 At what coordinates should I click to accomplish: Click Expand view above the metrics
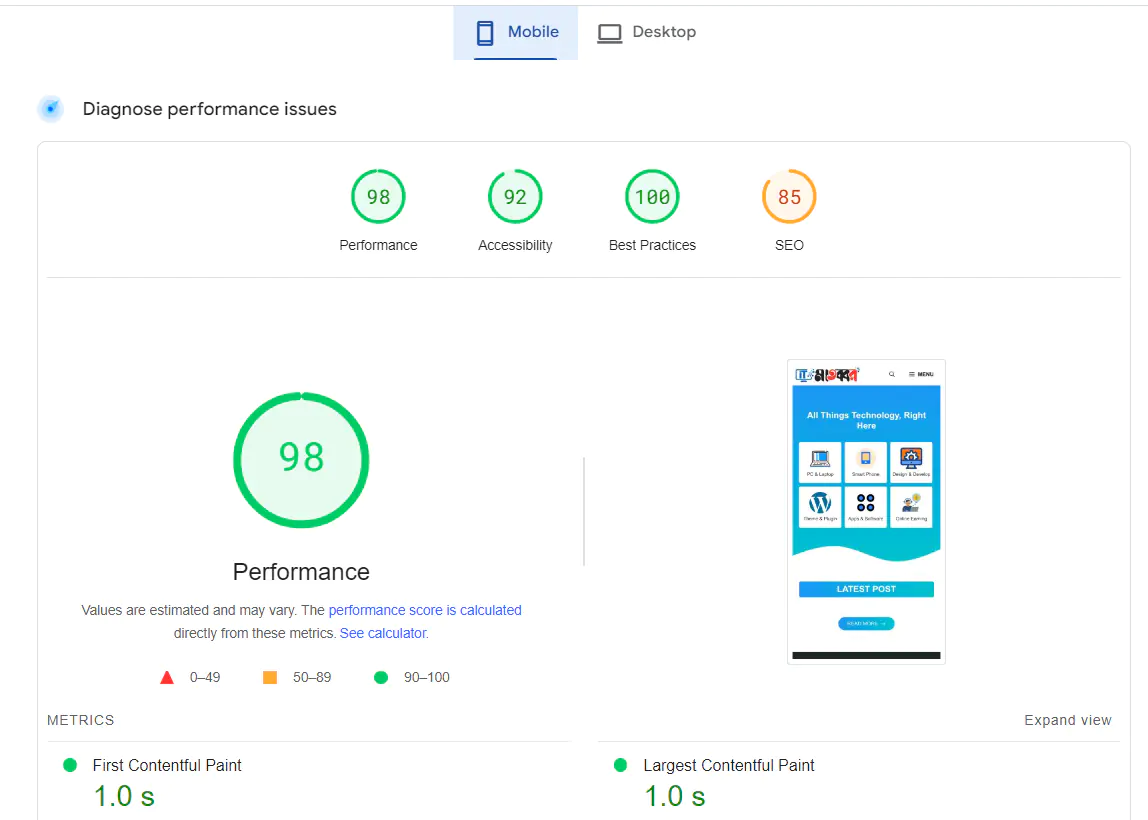1068,719
